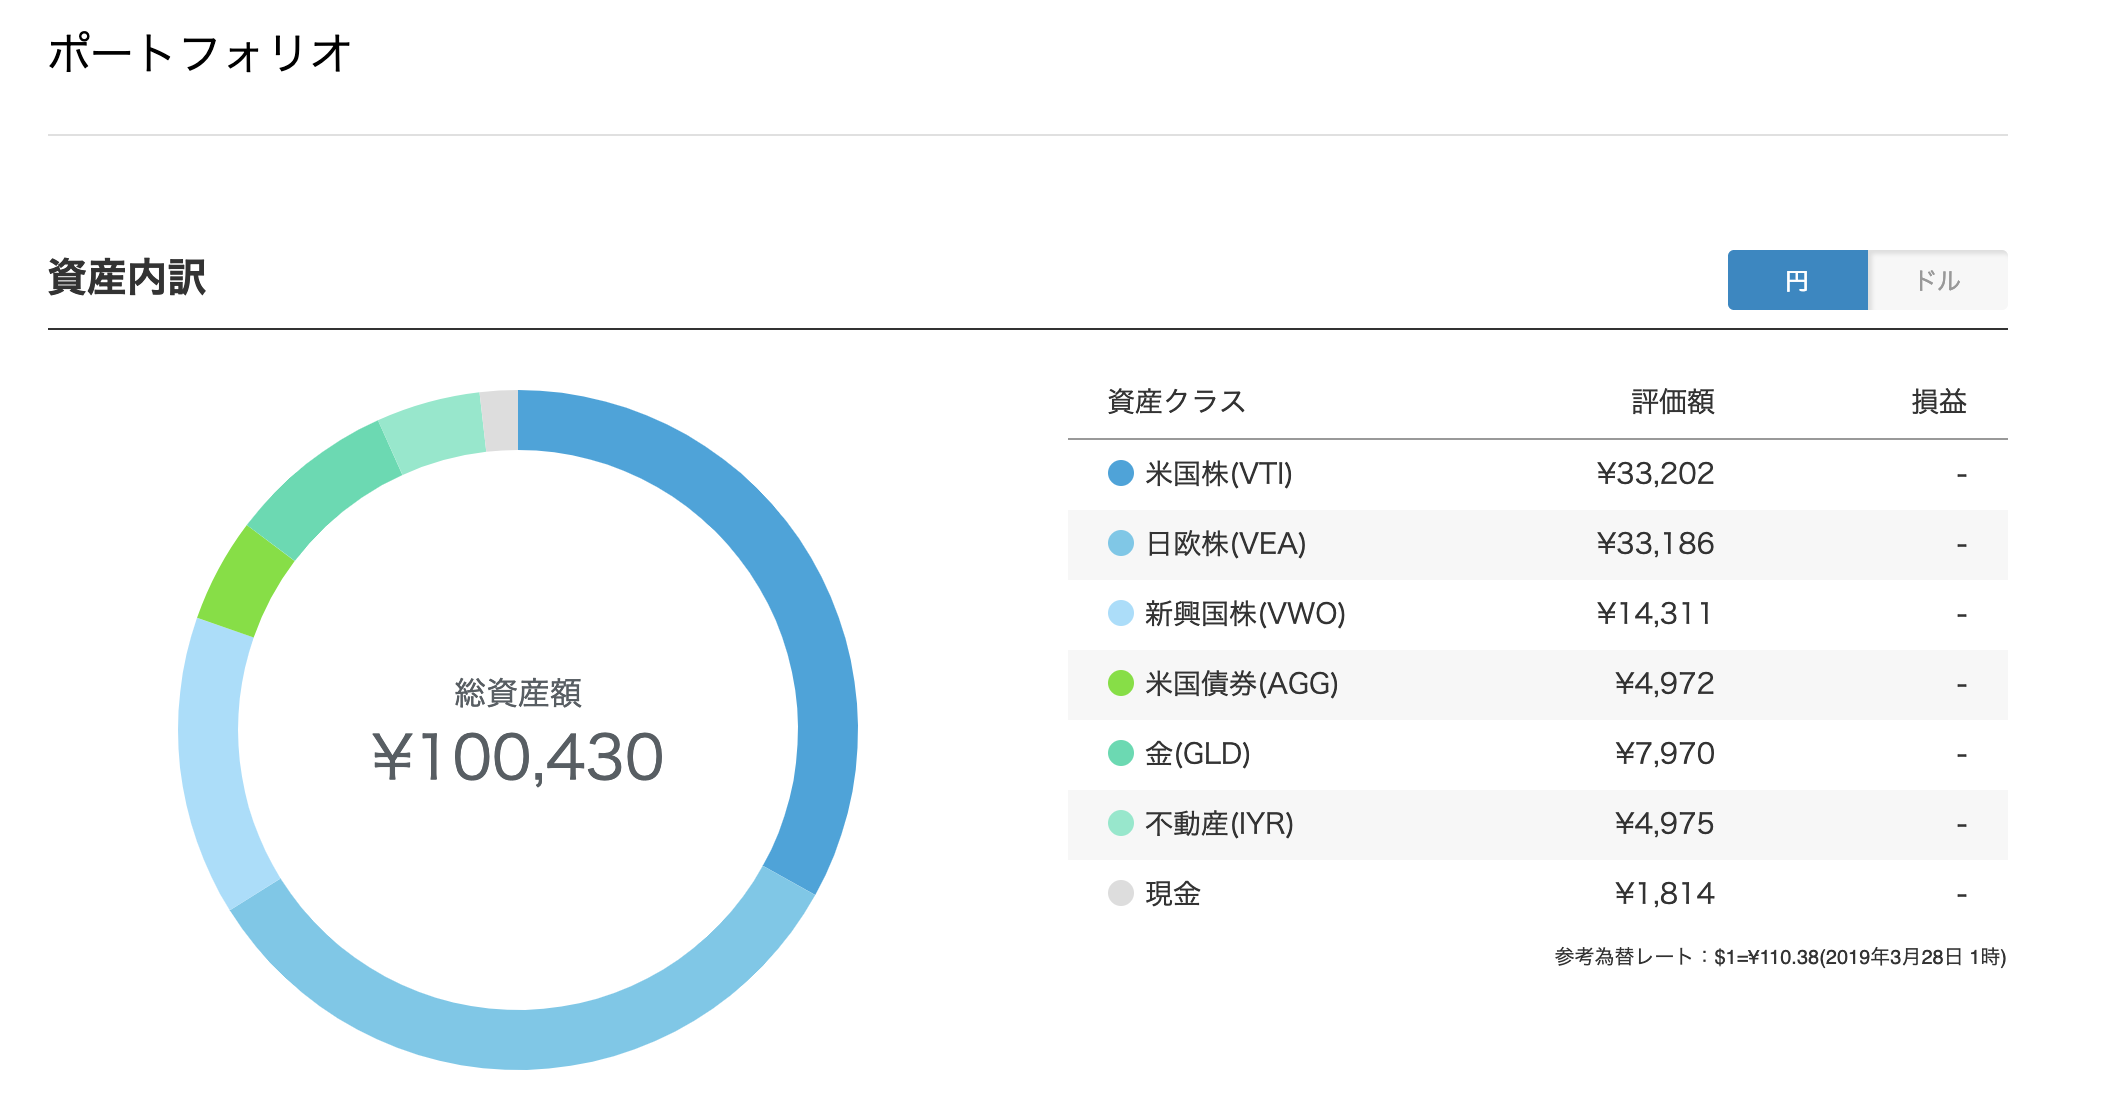Select the 新興国株(VWO) row label

(x=1245, y=613)
